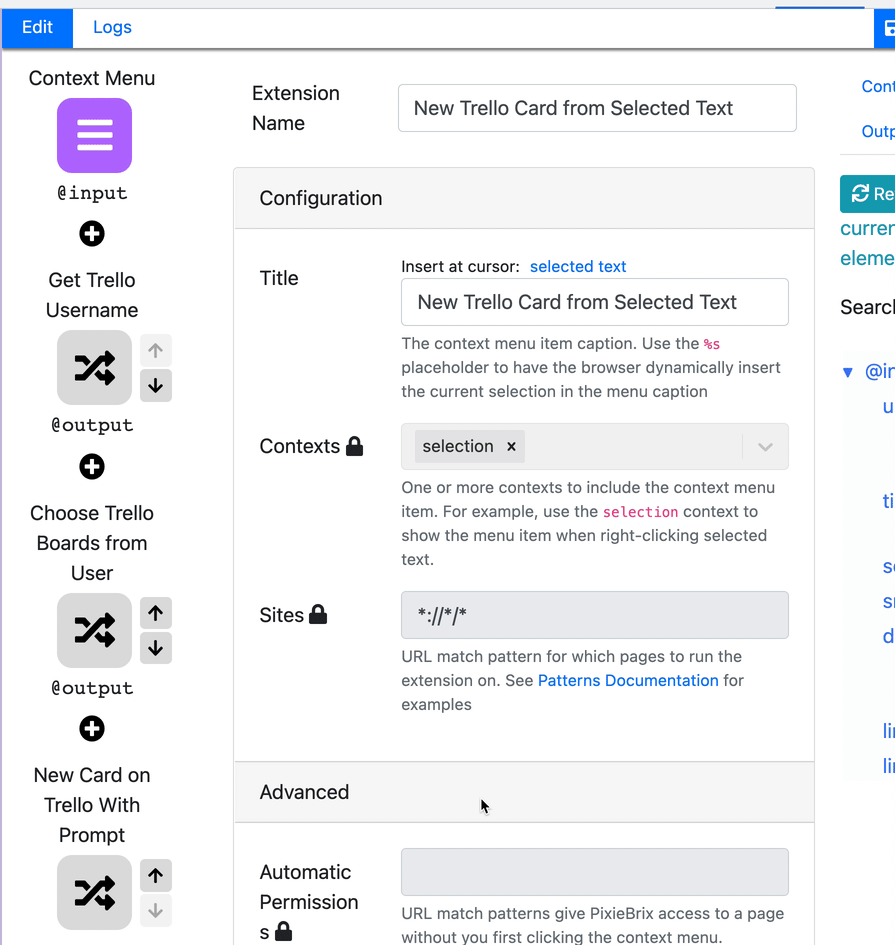
Task: Open the Patterns Documentation link
Action: pyautogui.click(x=628, y=680)
